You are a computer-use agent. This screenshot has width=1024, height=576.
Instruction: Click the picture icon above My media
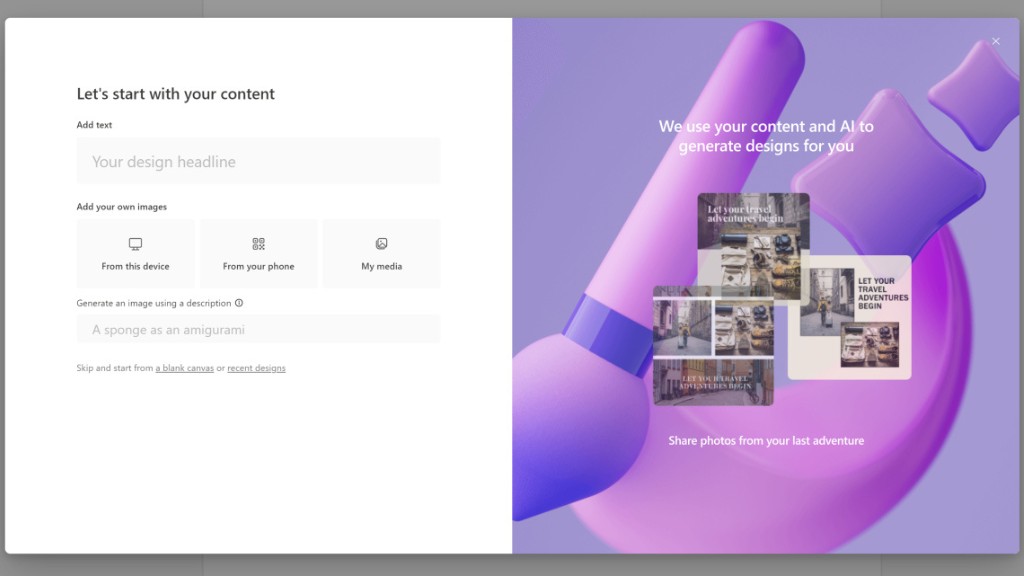click(x=381, y=244)
